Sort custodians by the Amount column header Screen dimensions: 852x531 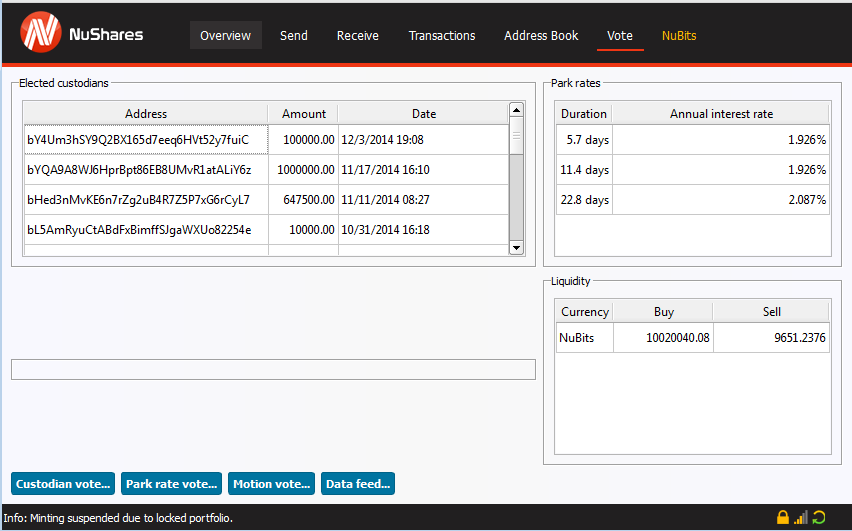point(303,114)
